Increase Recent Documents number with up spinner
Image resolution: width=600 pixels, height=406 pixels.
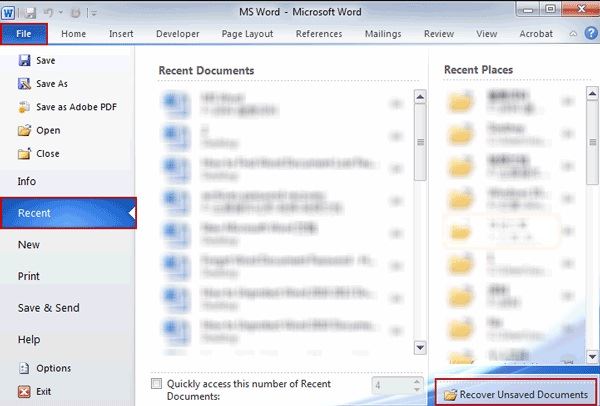point(417,381)
